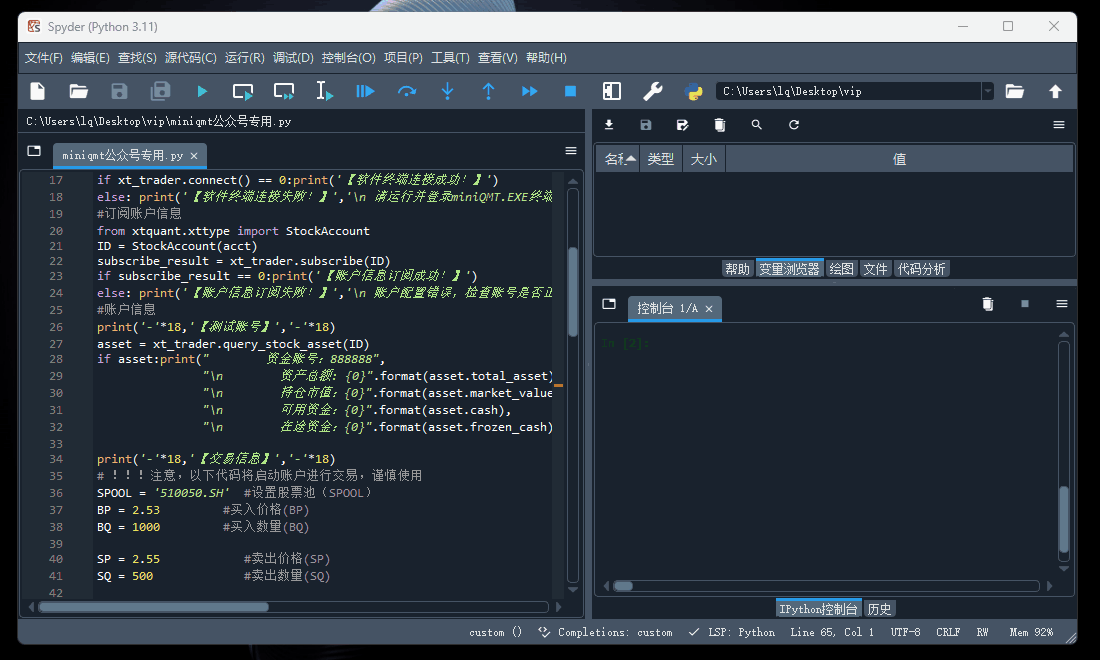Expand the working directory dropdown
The image size is (1100, 660).
(x=988, y=91)
